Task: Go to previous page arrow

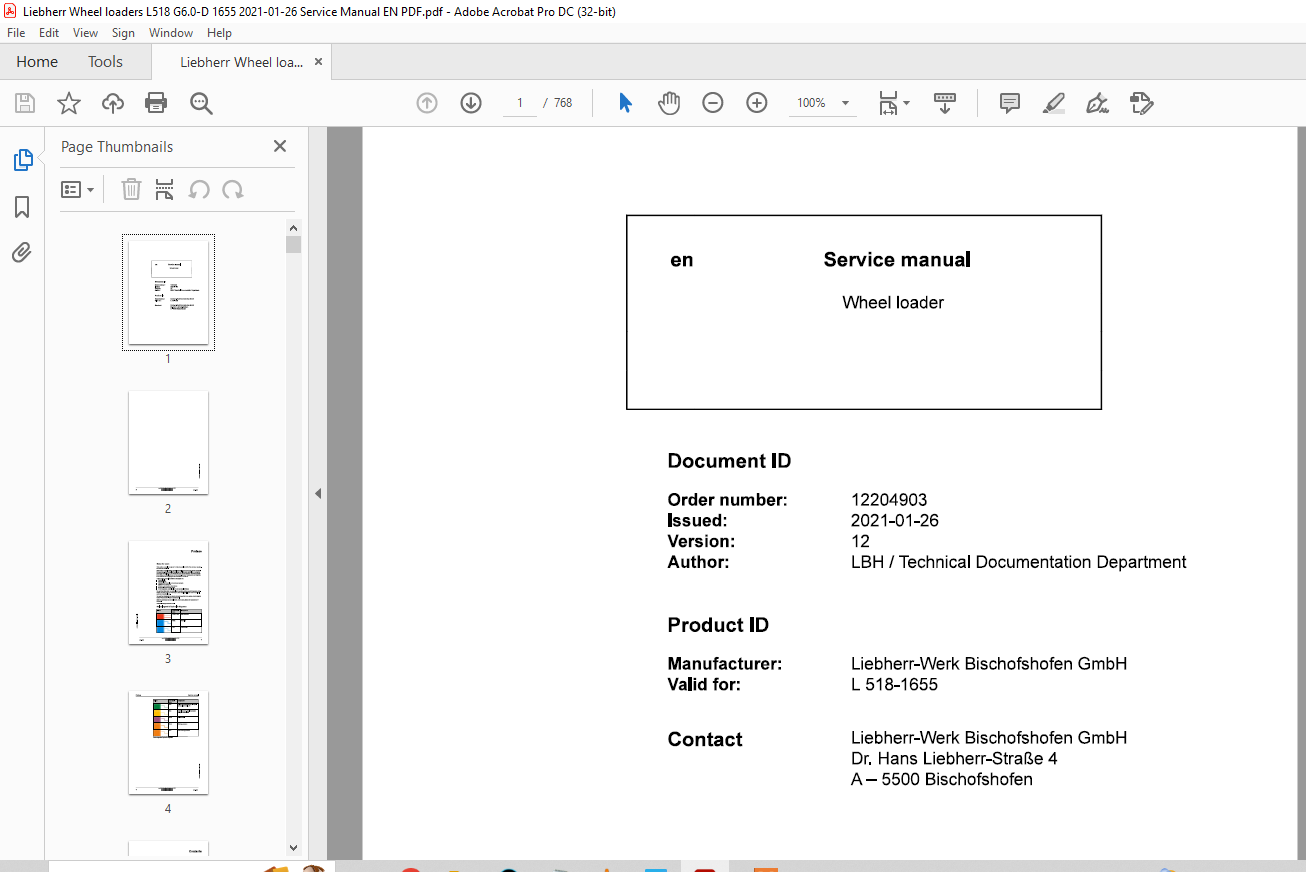Action: 427,103
